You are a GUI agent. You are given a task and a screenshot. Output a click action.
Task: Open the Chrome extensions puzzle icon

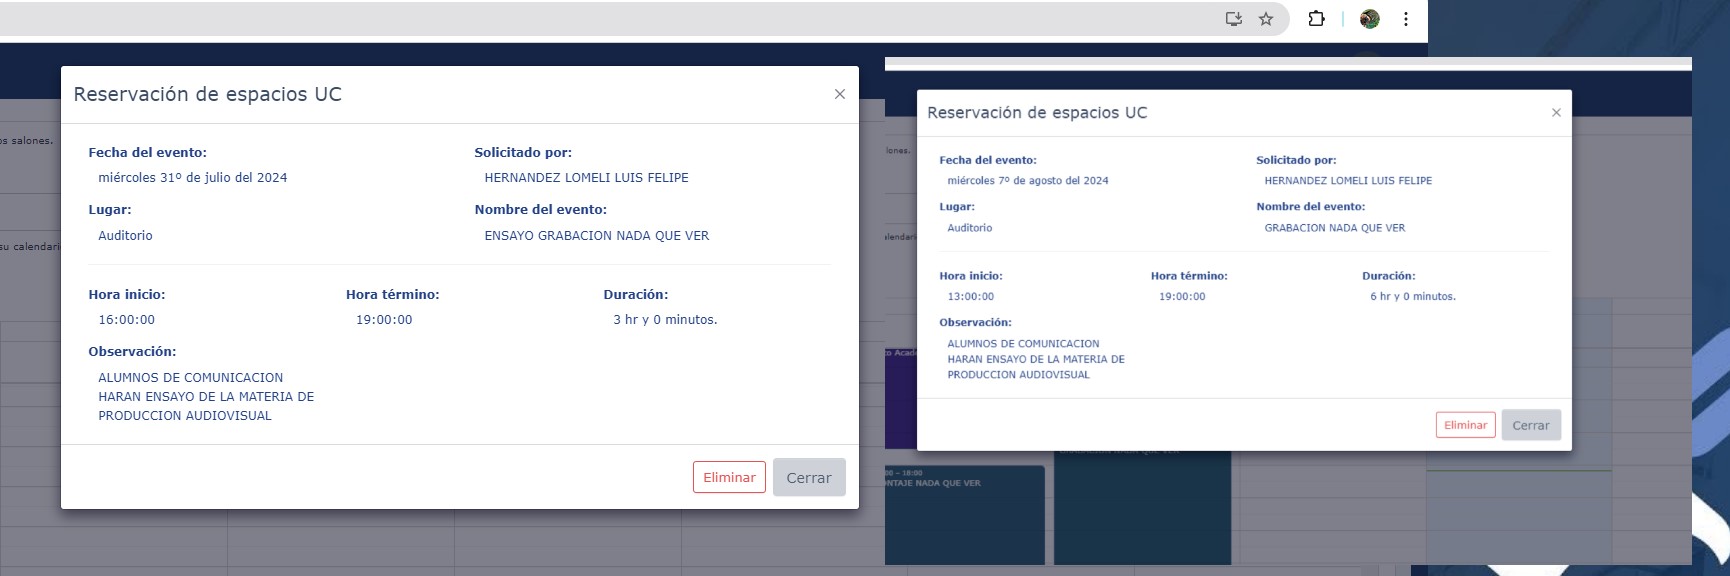[x=1316, y=19]
